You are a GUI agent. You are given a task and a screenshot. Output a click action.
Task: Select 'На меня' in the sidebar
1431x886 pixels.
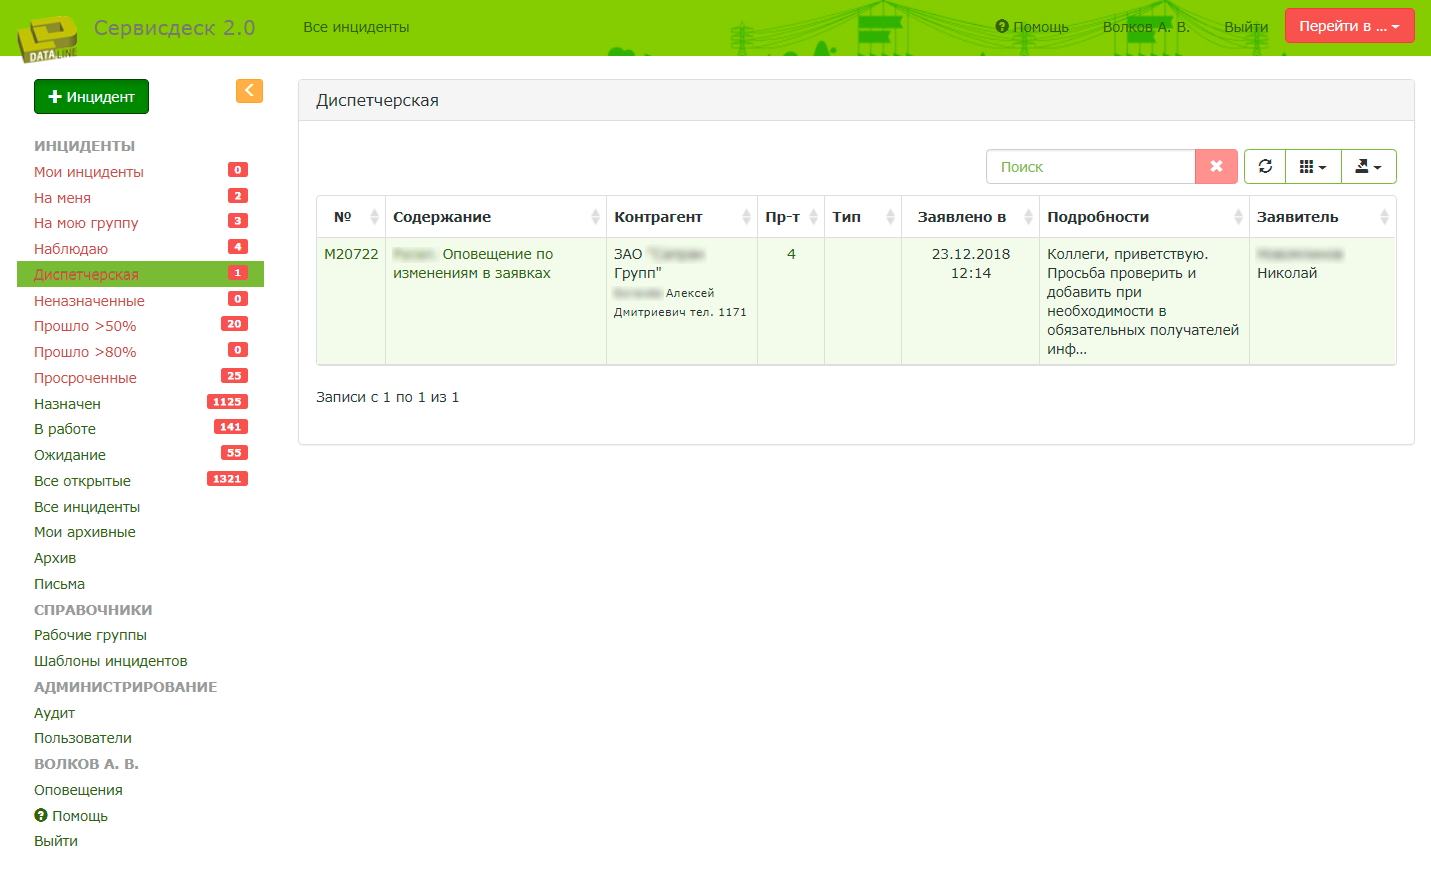pyautogui.click(x=62, y=198)
